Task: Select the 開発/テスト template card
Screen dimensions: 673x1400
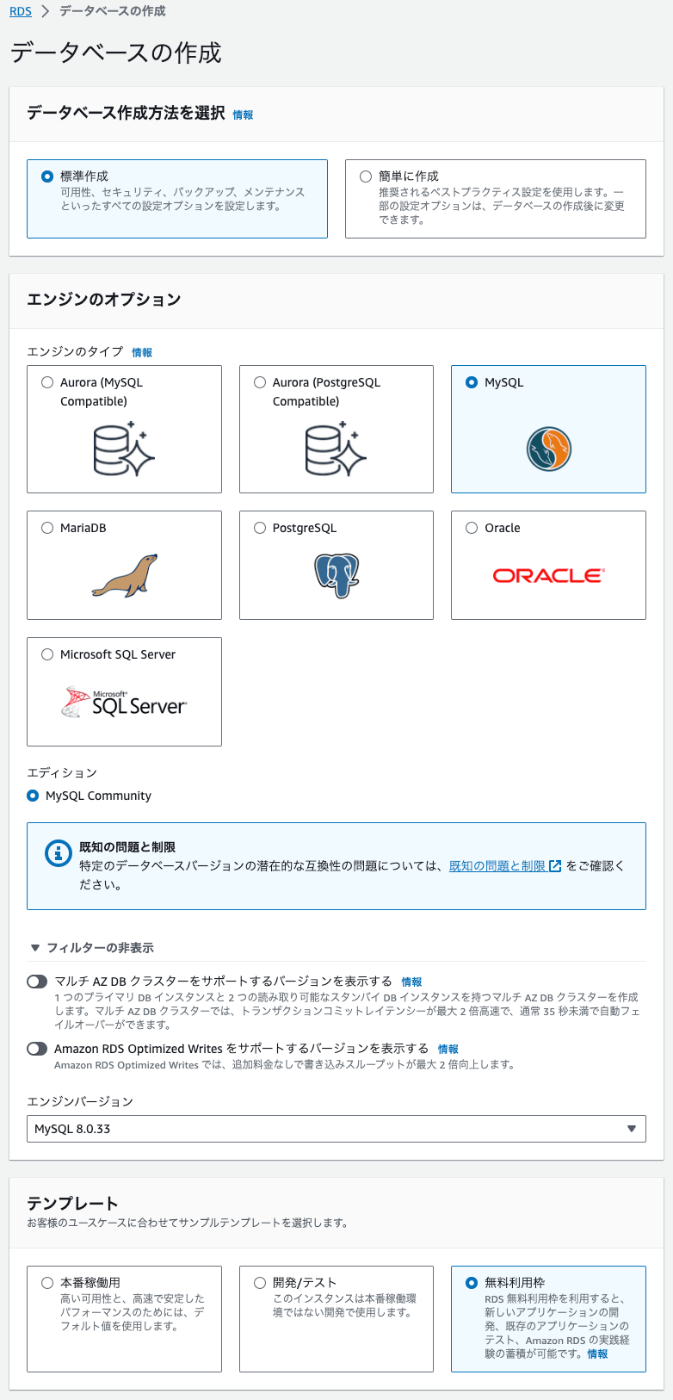Action: [336, 1318]
